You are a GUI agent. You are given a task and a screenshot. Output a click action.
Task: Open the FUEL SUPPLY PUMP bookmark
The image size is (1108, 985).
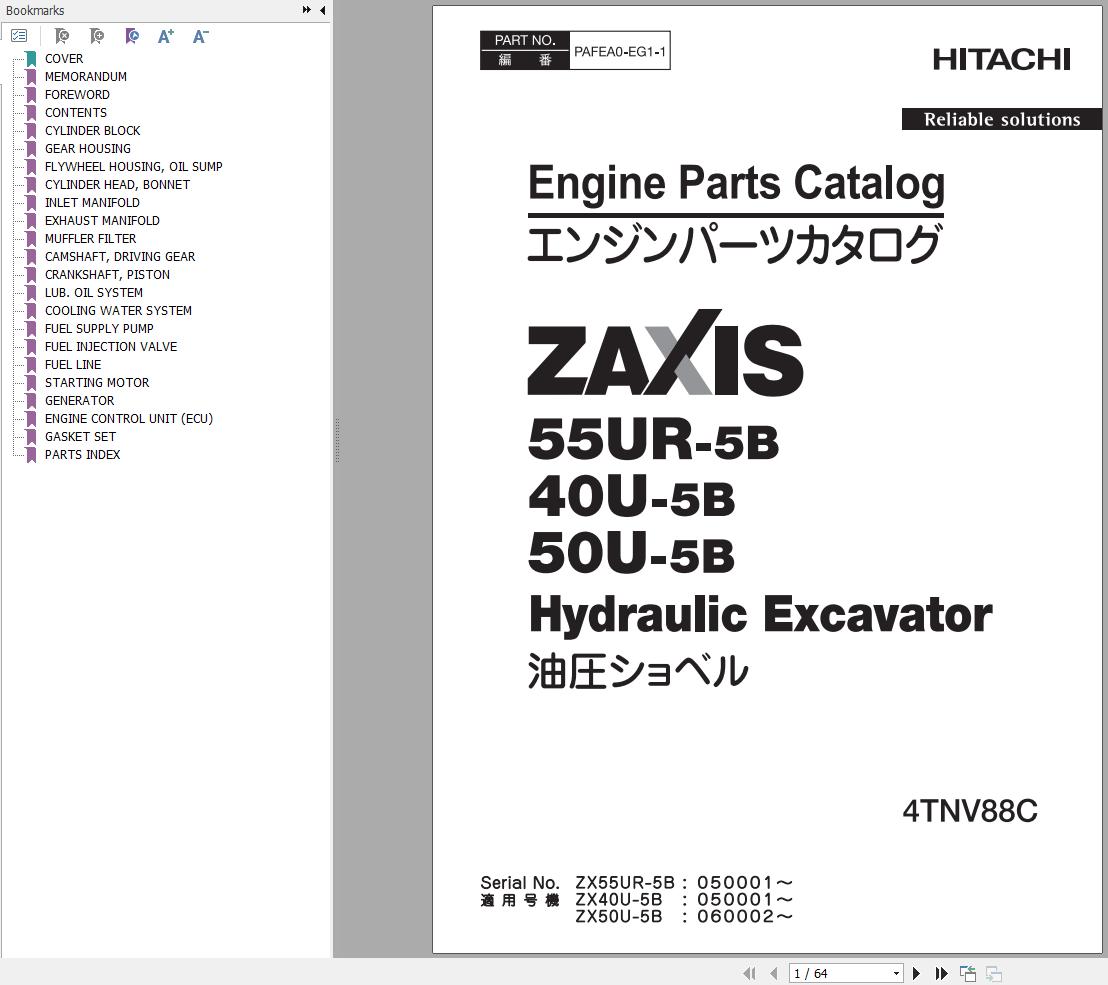pyautogui.click(x=99, y=328)
